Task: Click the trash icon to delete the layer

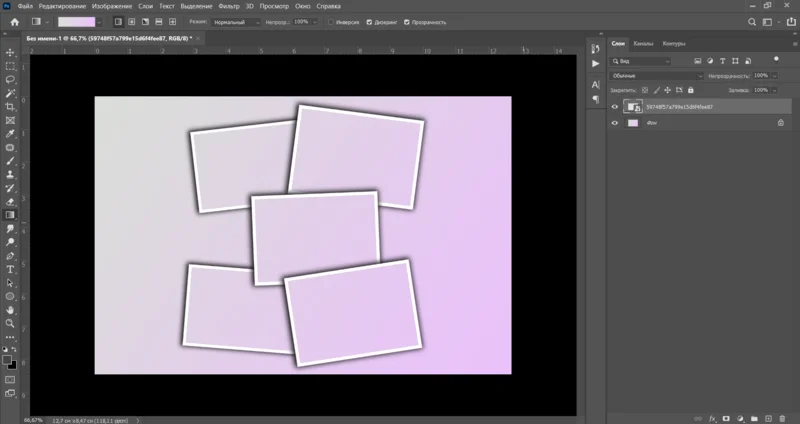Action: (x=781, y=417)
